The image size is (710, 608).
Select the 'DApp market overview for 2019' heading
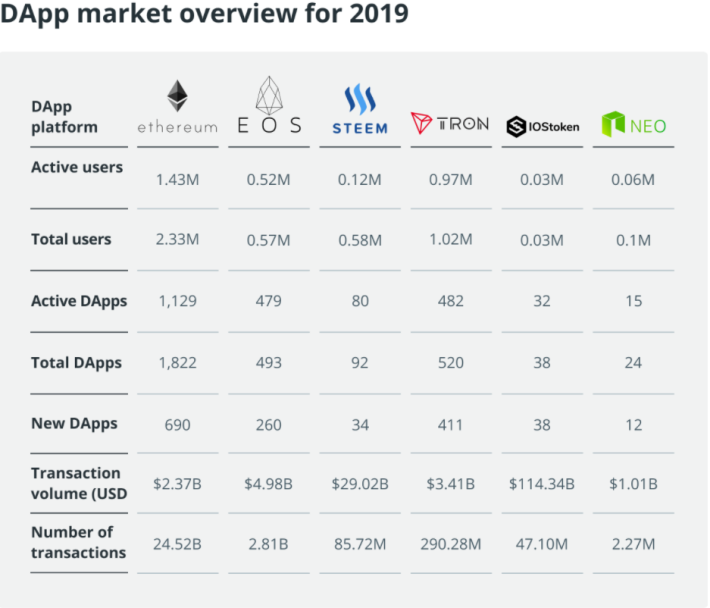pos(204,14)
